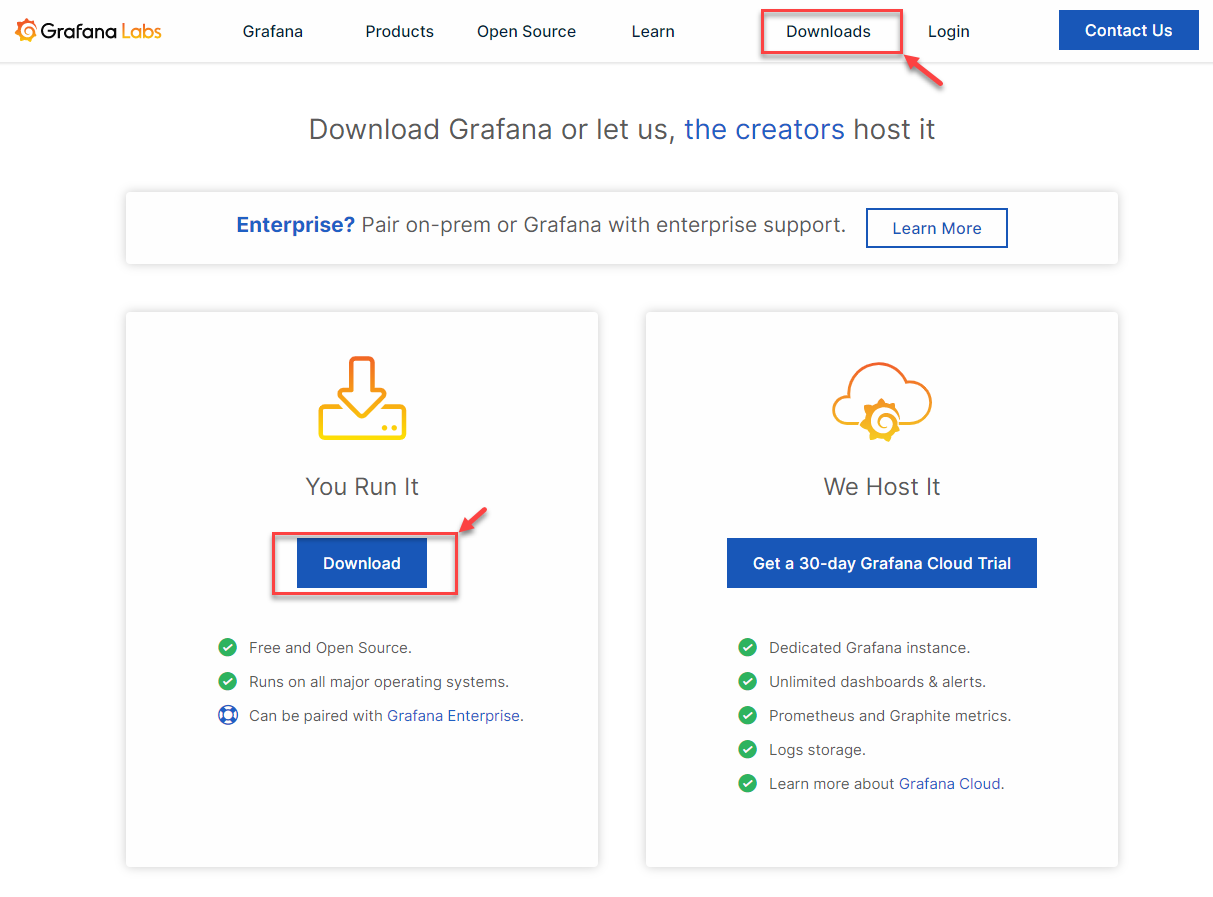
Task: Click the lifebuoy icon beside Grafana Enterprise text
Action: [228, 715]
